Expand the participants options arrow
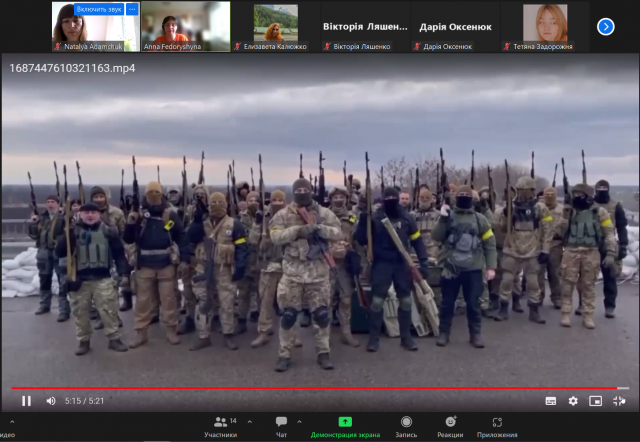The height and width of the screenshot is (442, 640). pyautogui.click(x=250, y=422)
